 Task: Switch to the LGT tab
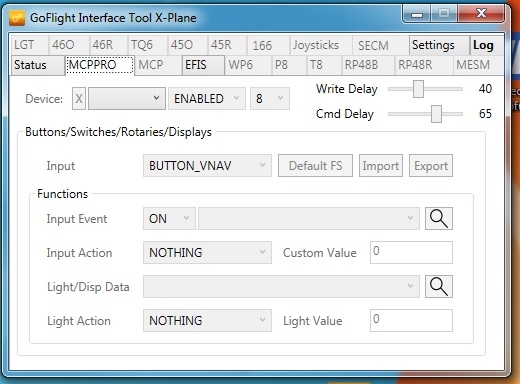(29, 45)
